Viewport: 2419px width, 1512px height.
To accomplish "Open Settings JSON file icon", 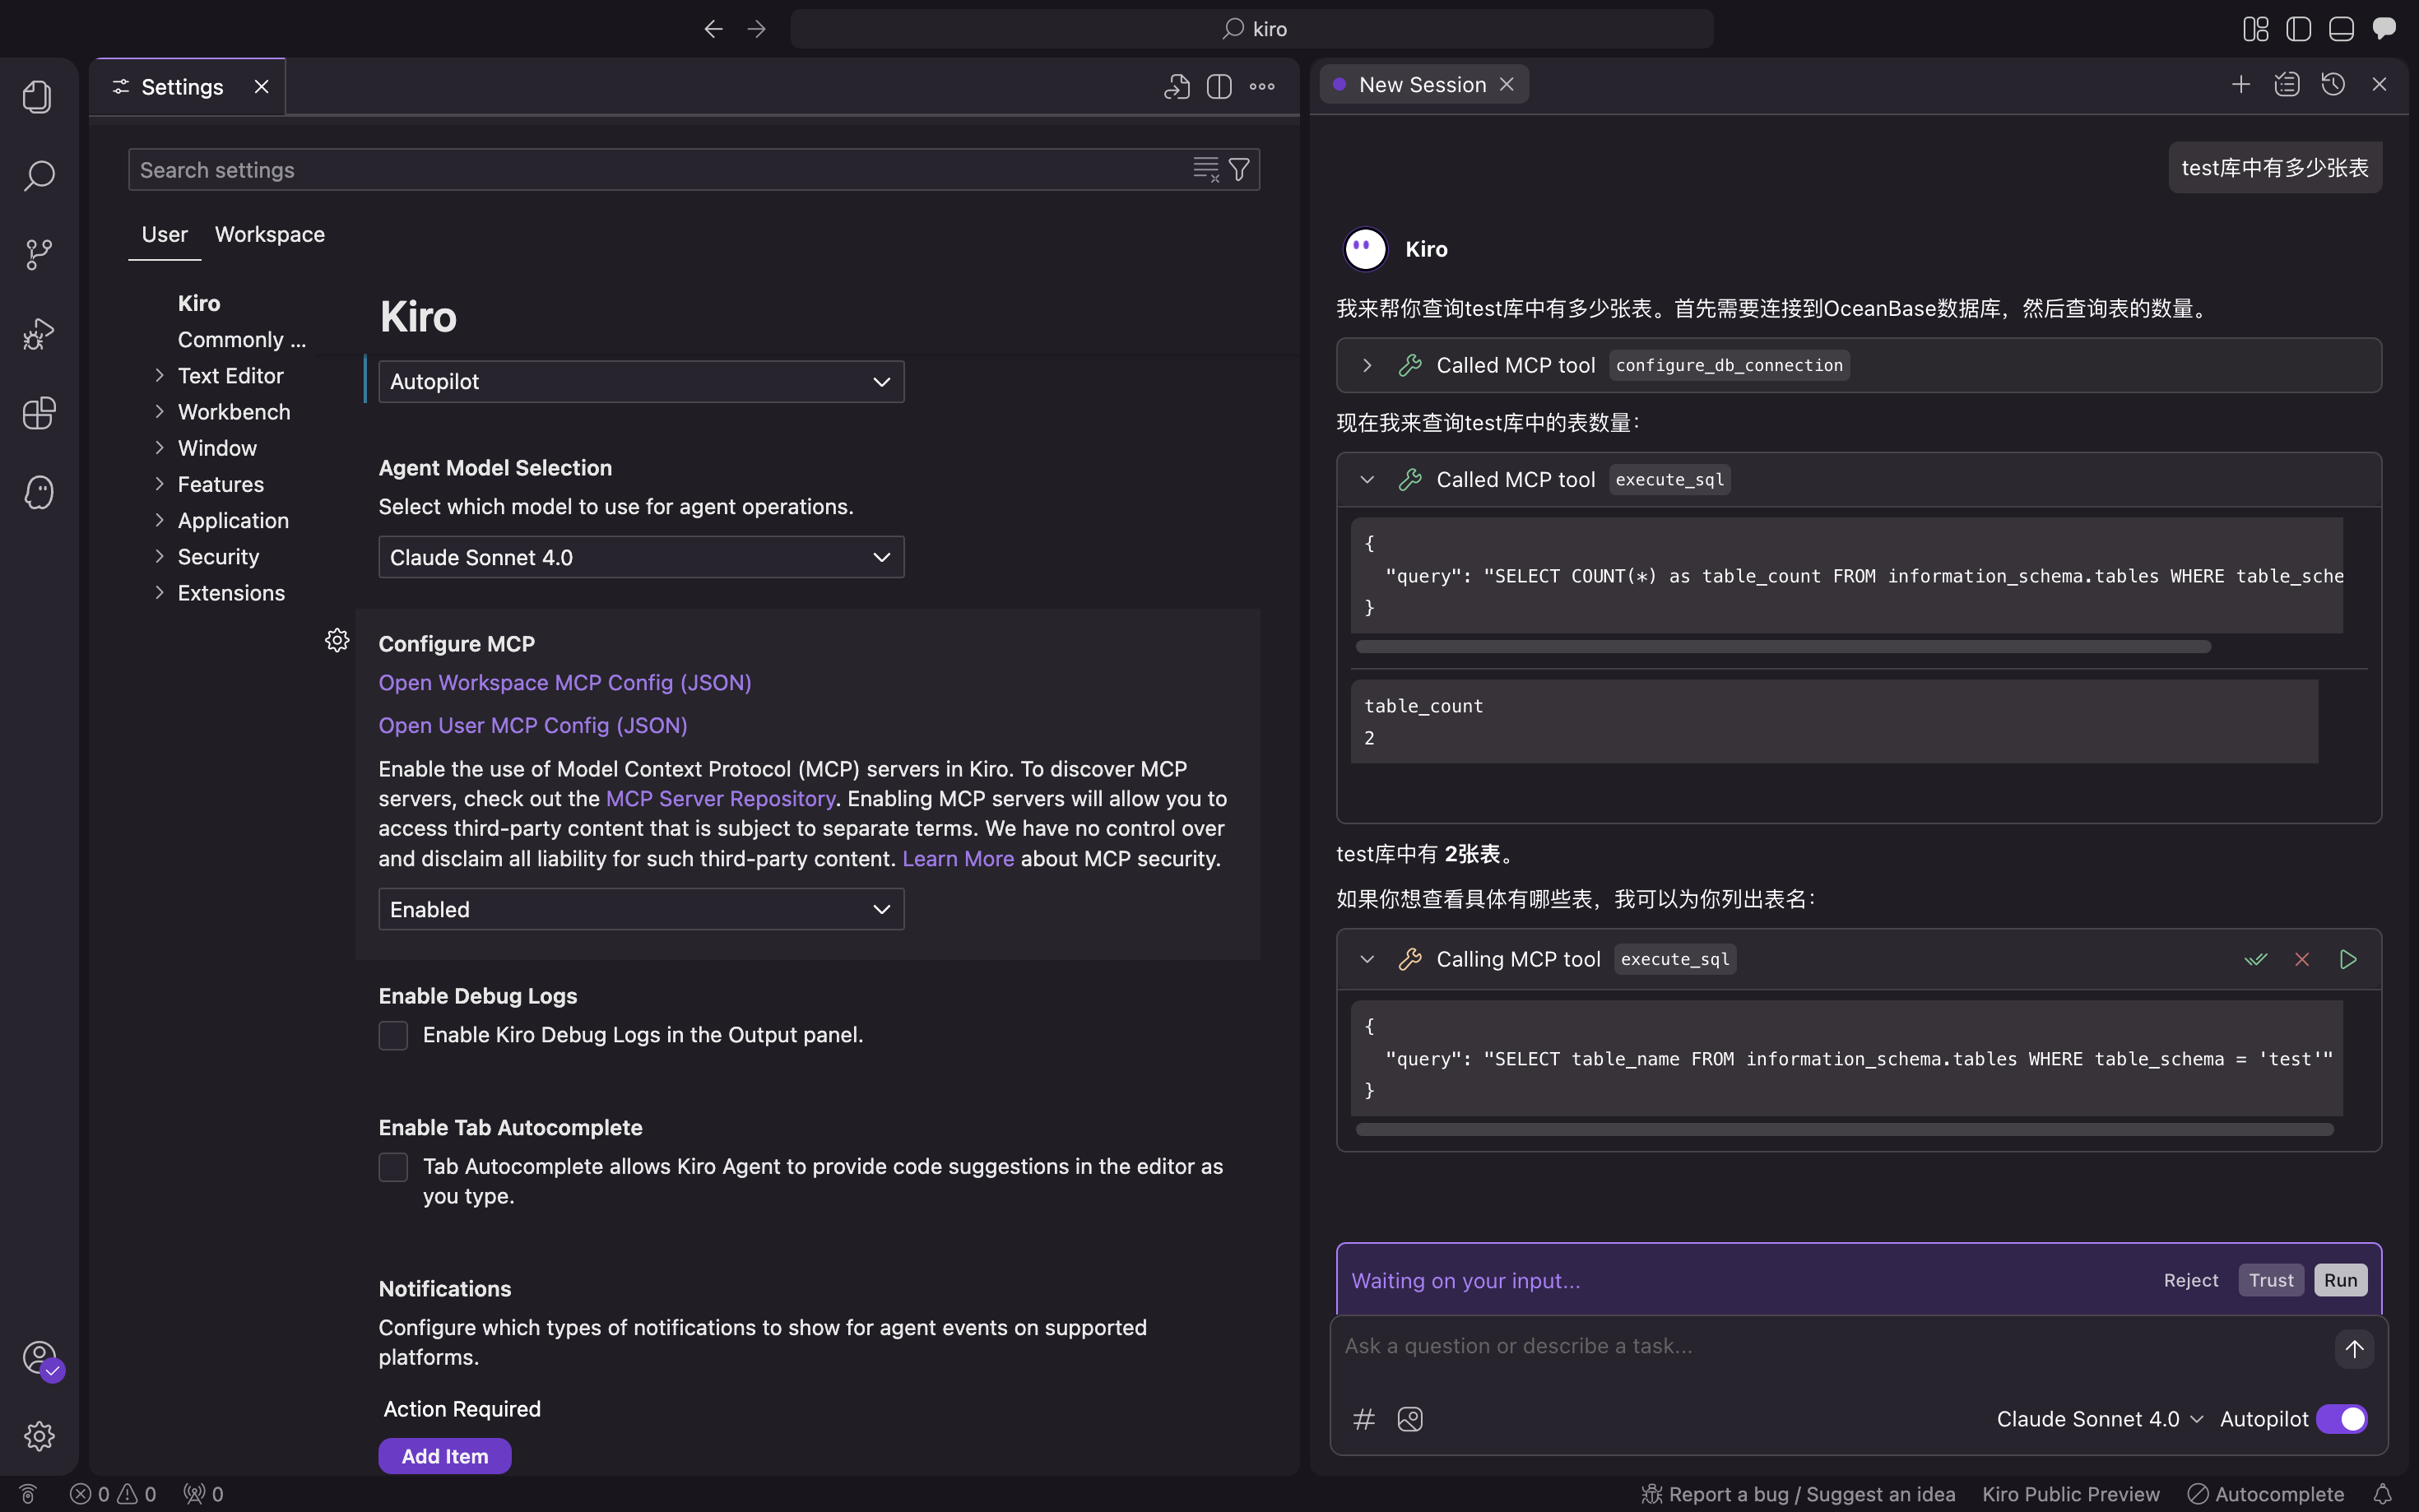I will pos(1177,87).
